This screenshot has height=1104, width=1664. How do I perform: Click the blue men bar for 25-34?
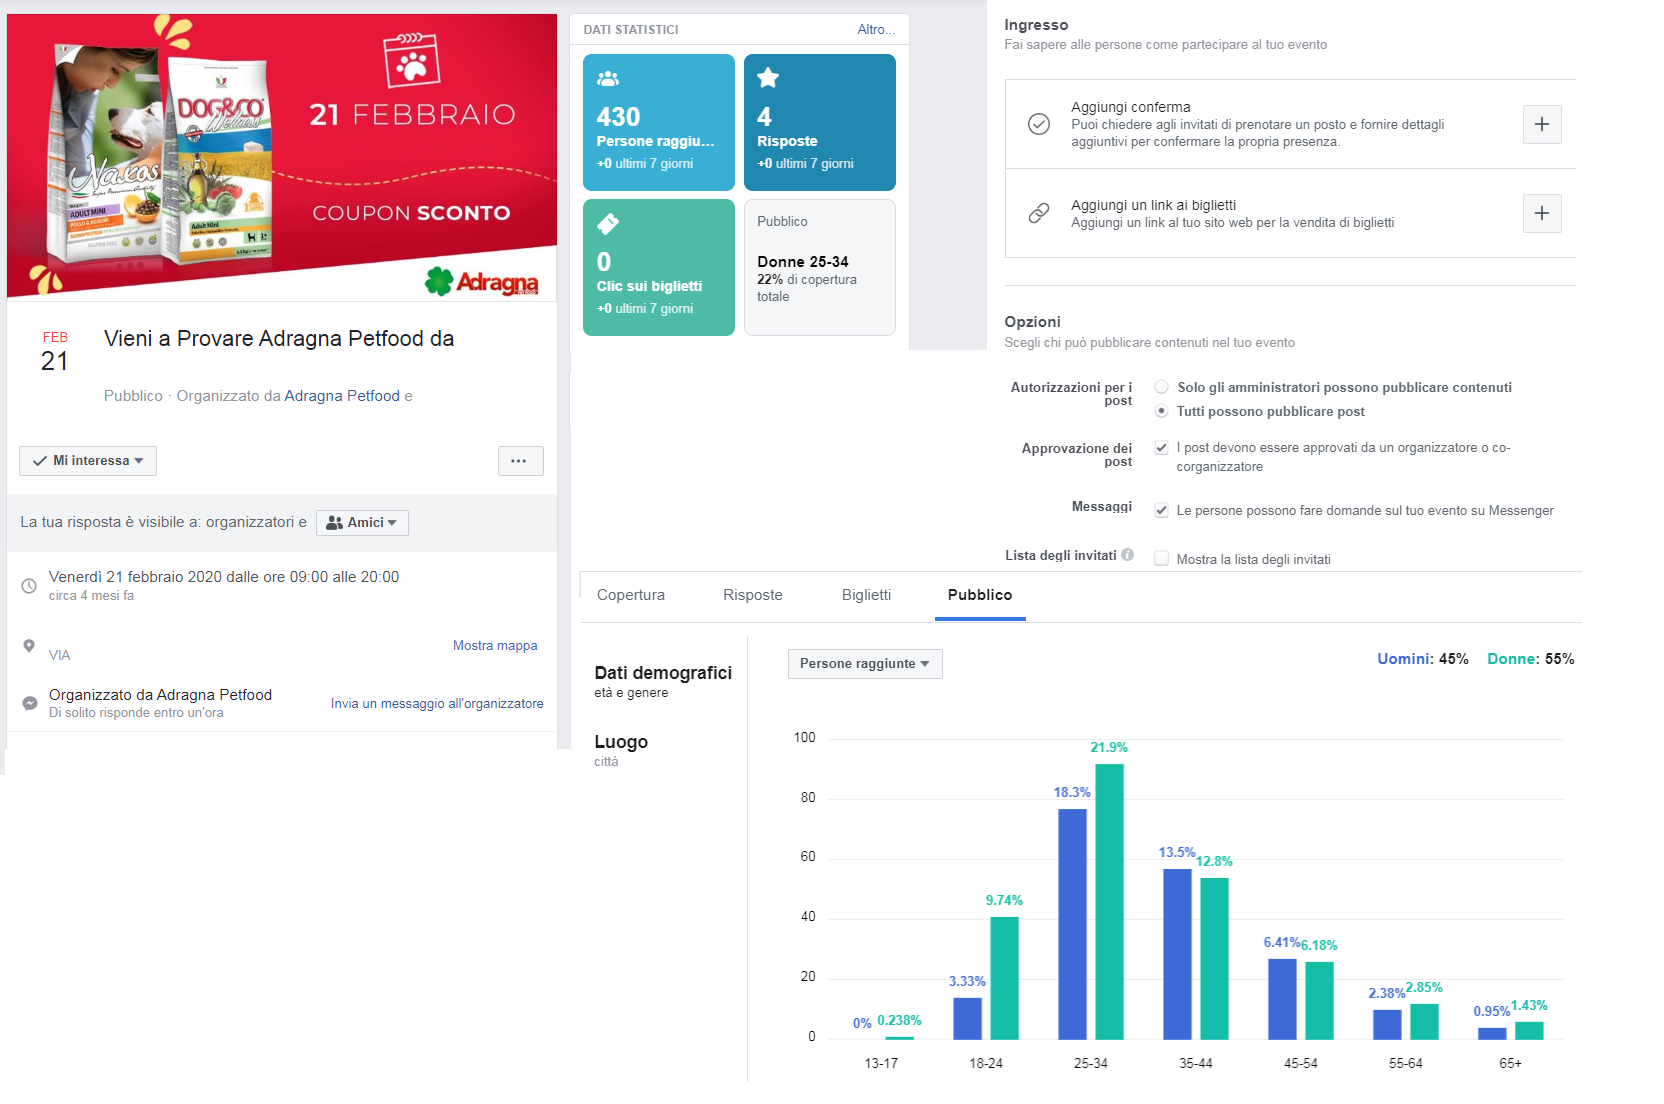[x=1072, y=924]
